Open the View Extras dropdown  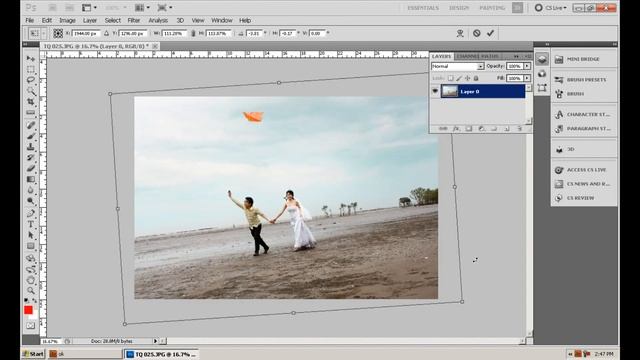(89, 8)
